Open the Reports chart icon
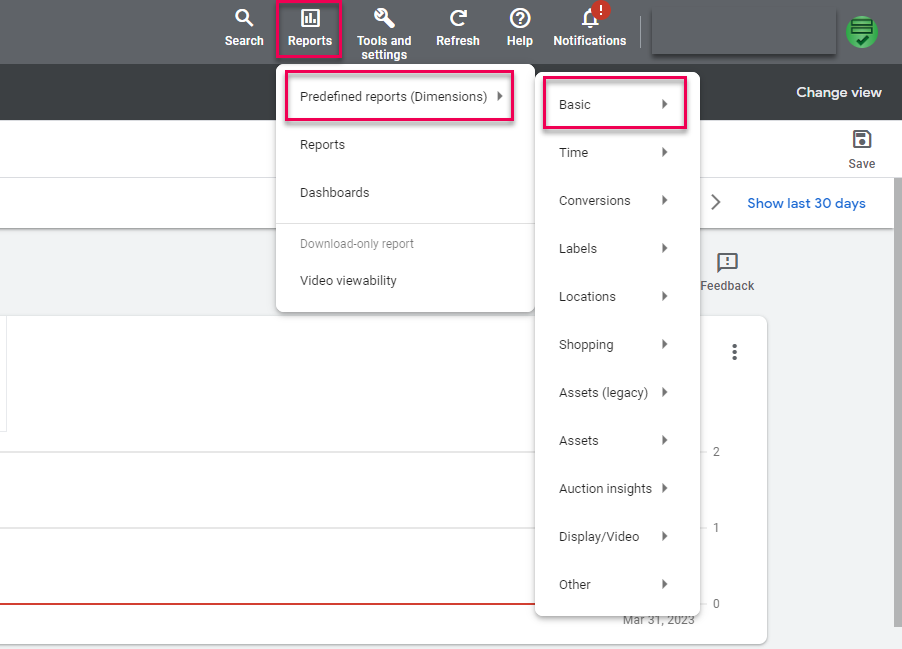 coord(310,19)
